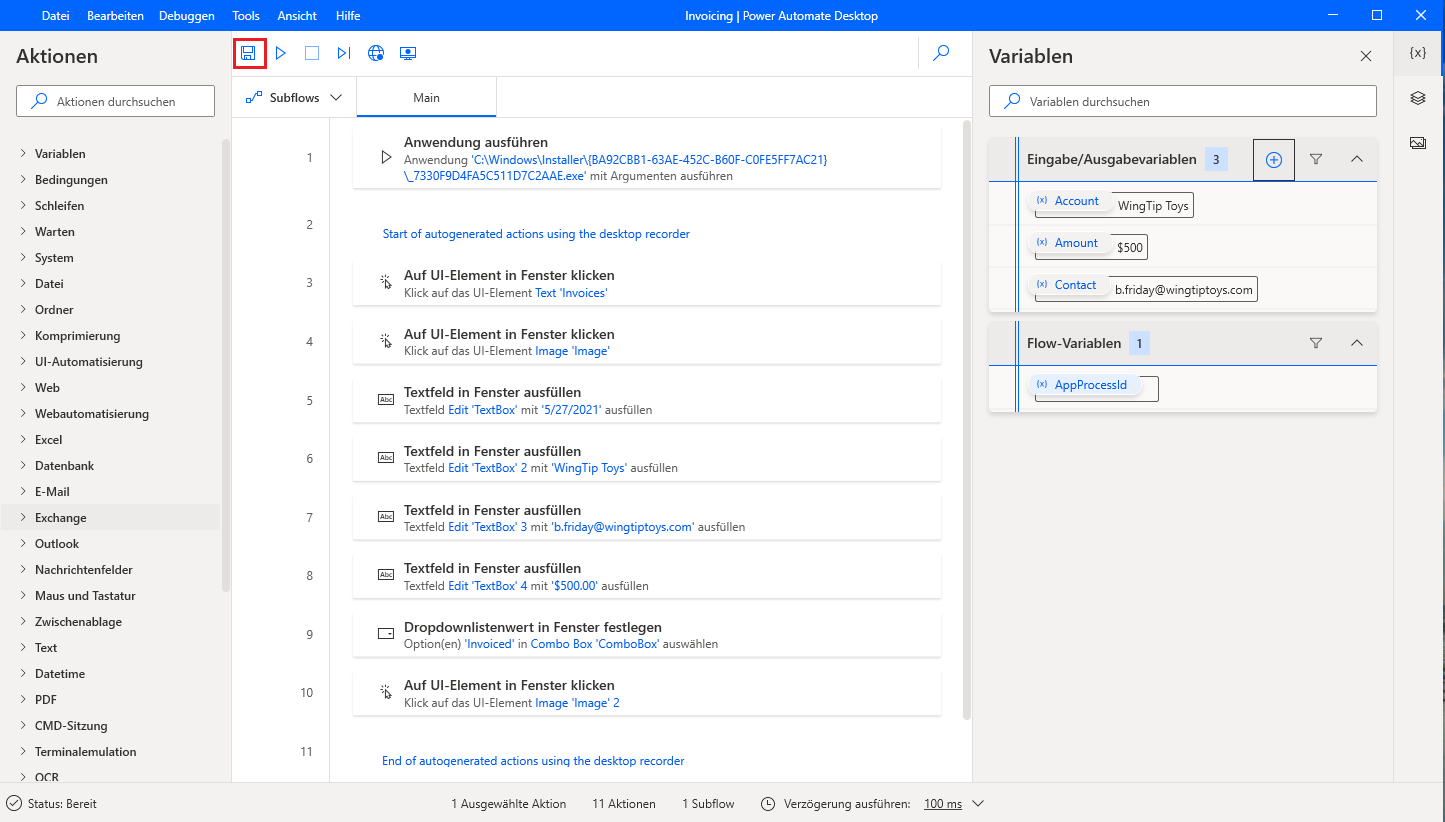Open the variables {x} pane icon
Viewport: 1445px width, 822px height.
1418,53
